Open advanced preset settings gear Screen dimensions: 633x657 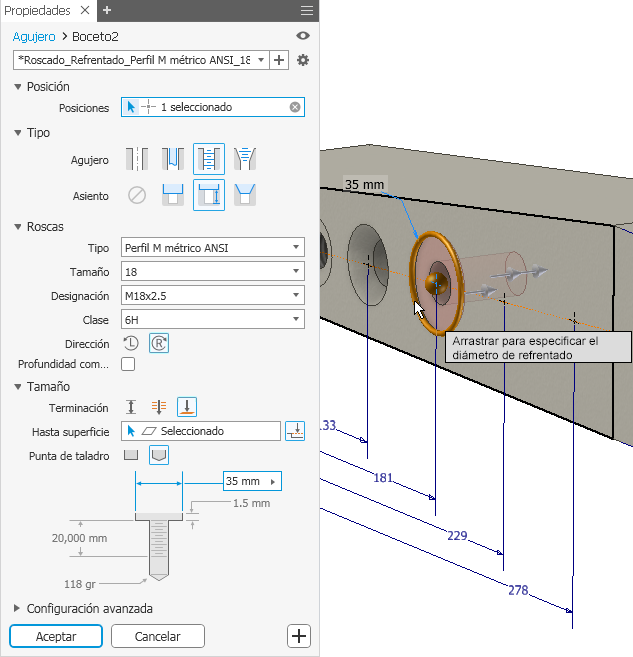click(303, 60)
